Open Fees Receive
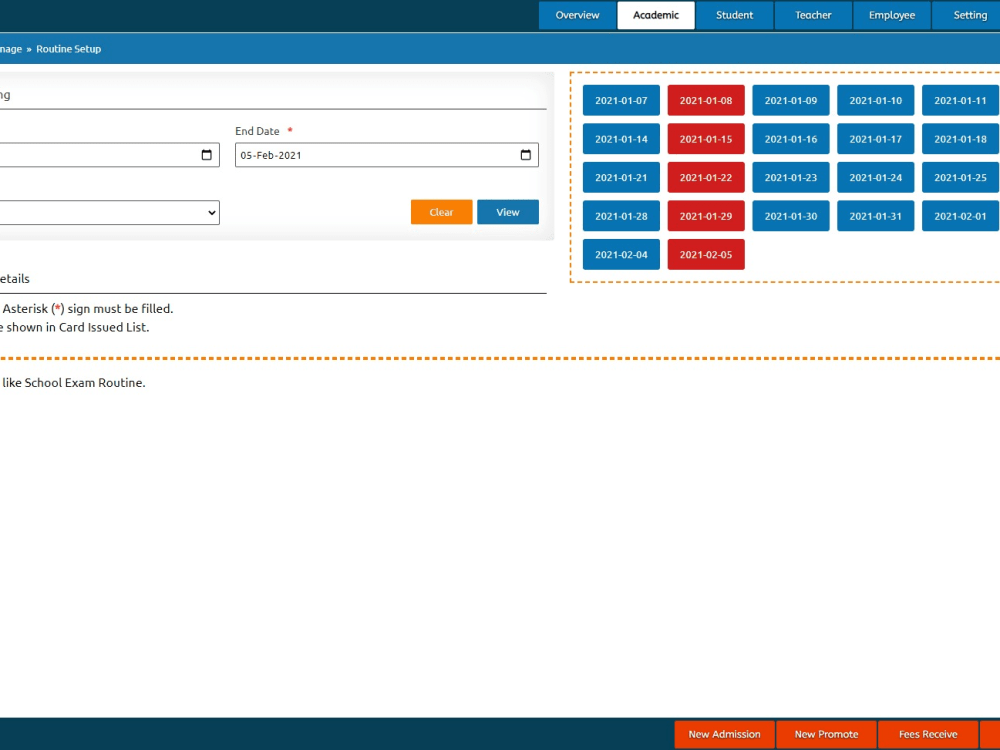The height and width of the screenshot is (750, 1000). tap(928, 734)
